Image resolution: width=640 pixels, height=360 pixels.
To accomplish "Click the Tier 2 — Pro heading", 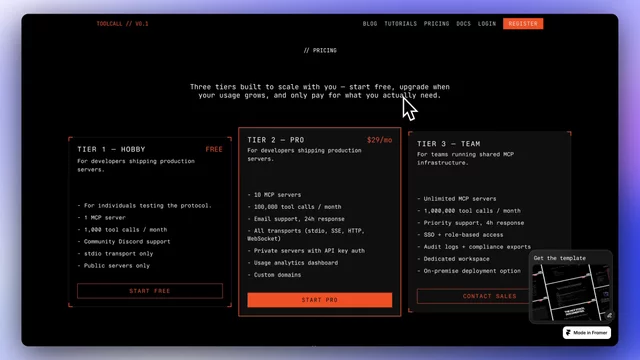I will coord(276,140).
